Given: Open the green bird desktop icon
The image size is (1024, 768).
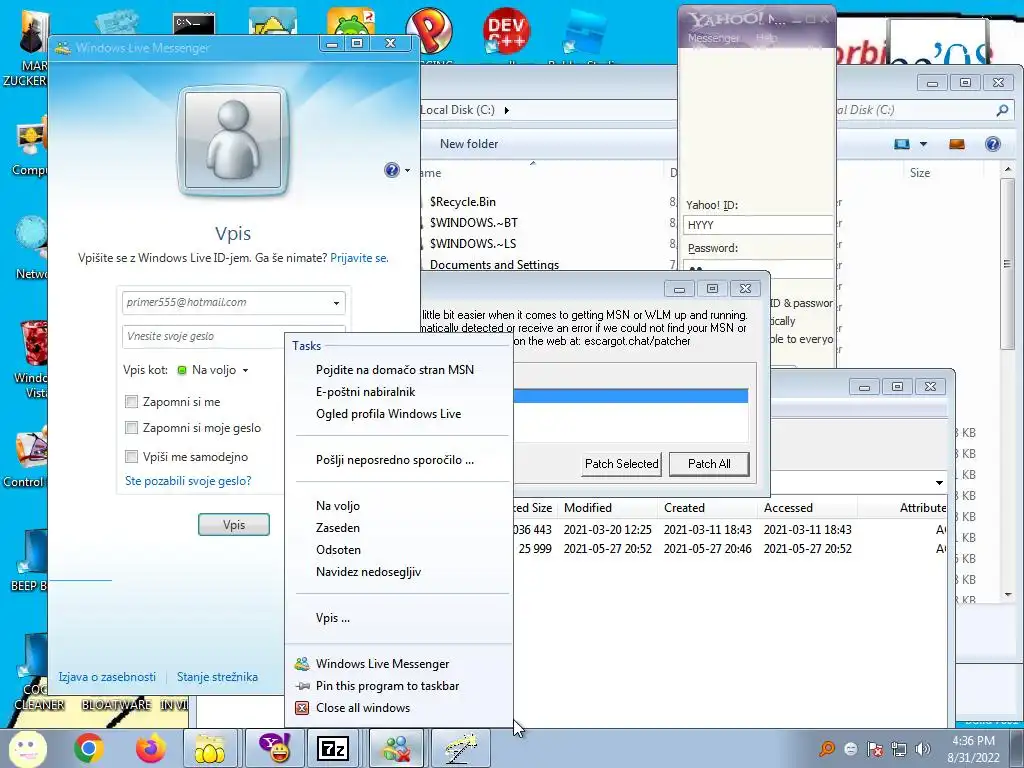Looking at the screenshot, I should point(351,24).
